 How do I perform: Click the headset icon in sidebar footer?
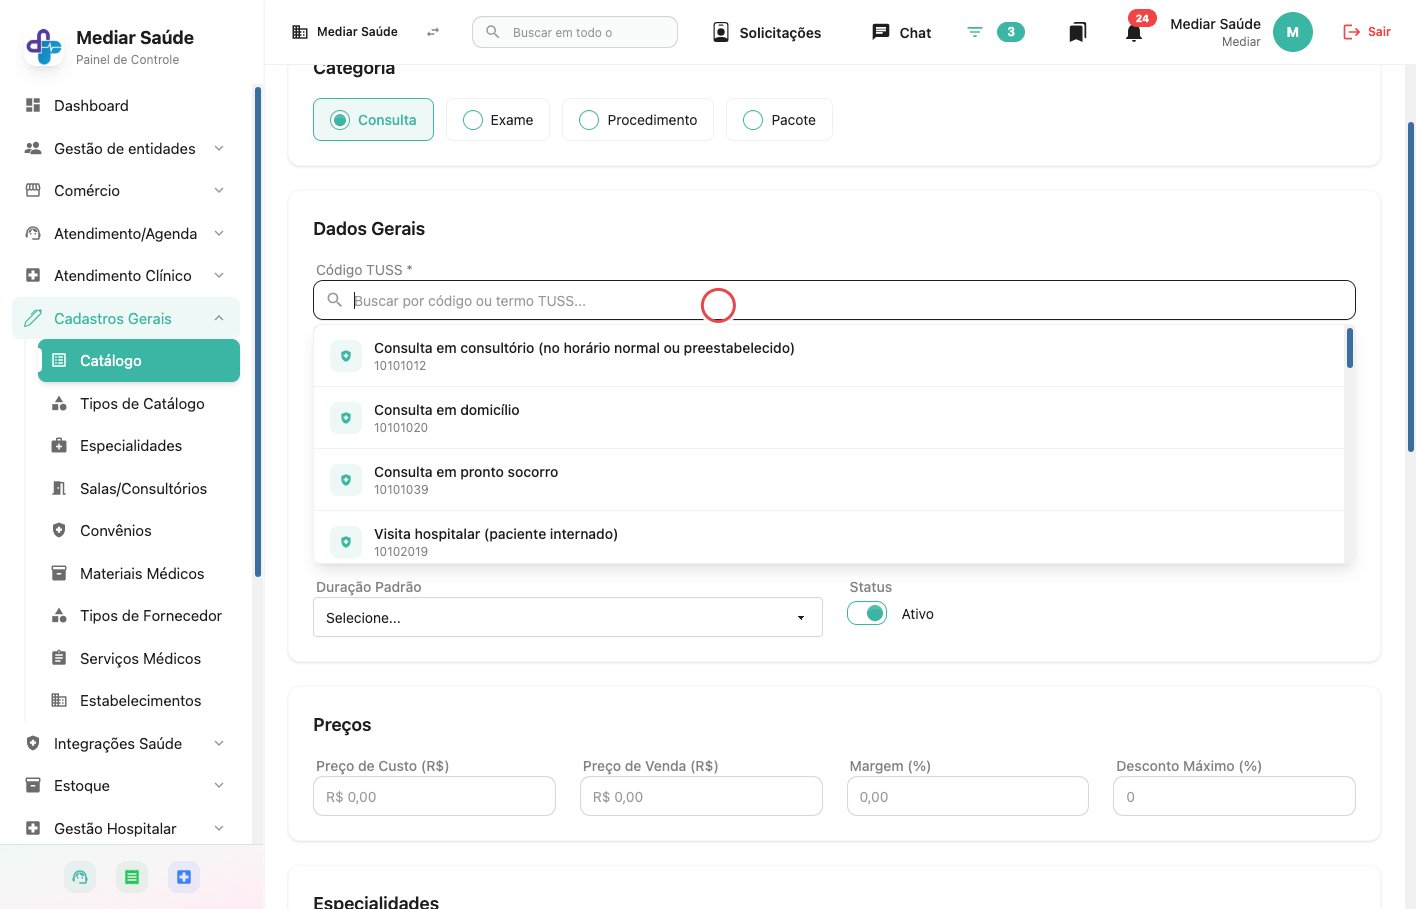(80, 877)
